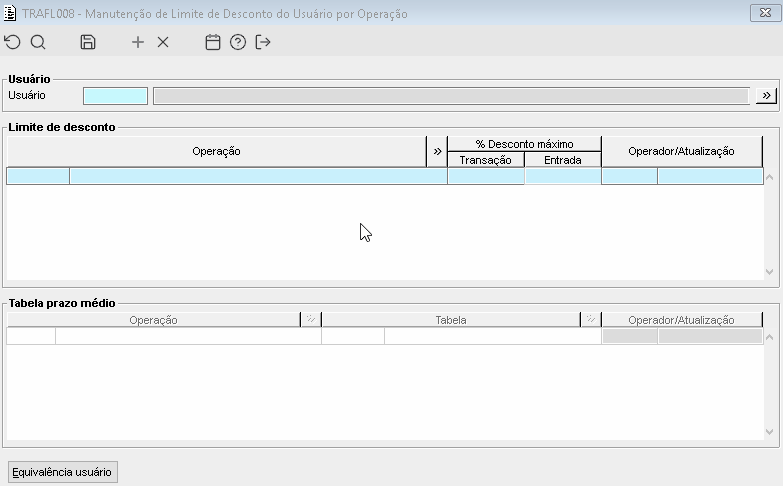783x486 pixels.
Task: Open search with the magnifier icon
Action: [x=38, y=42]
